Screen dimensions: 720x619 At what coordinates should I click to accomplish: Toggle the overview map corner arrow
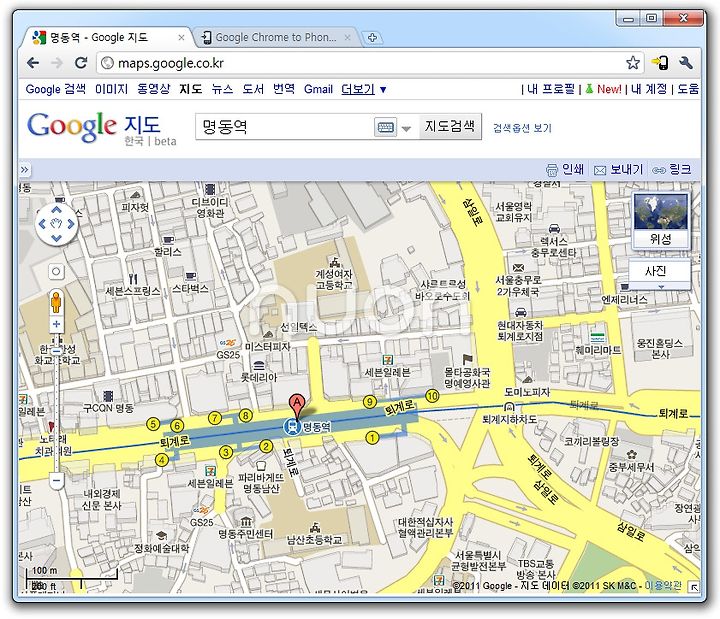click(x=694, y=586)
